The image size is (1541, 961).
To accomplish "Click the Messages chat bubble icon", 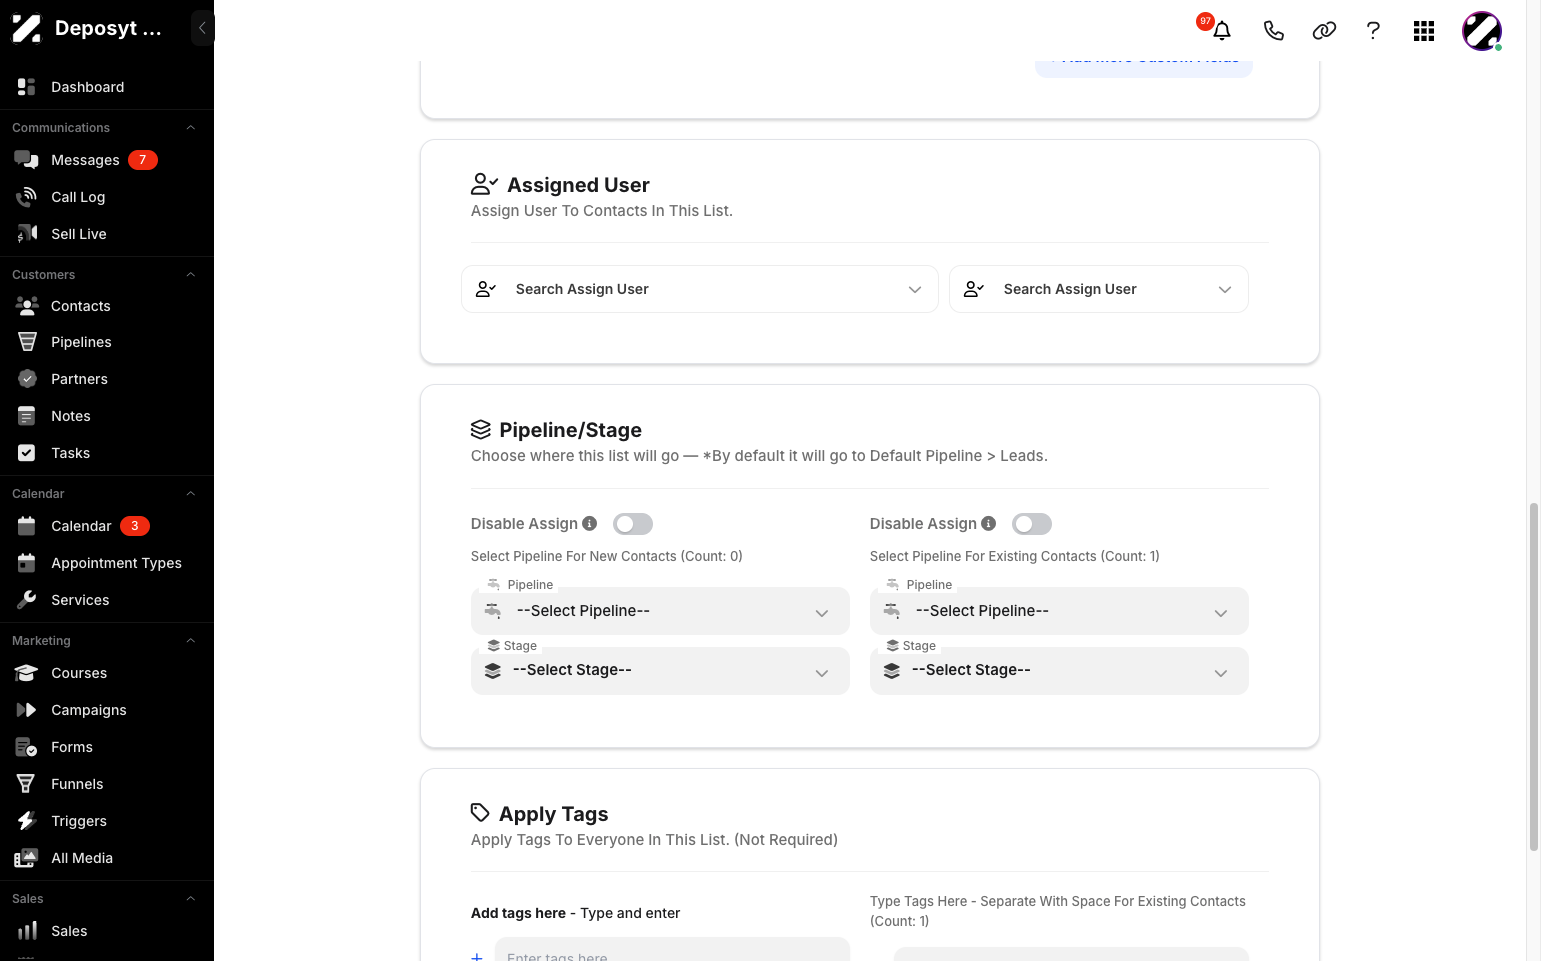I will [x=27, y=160].
